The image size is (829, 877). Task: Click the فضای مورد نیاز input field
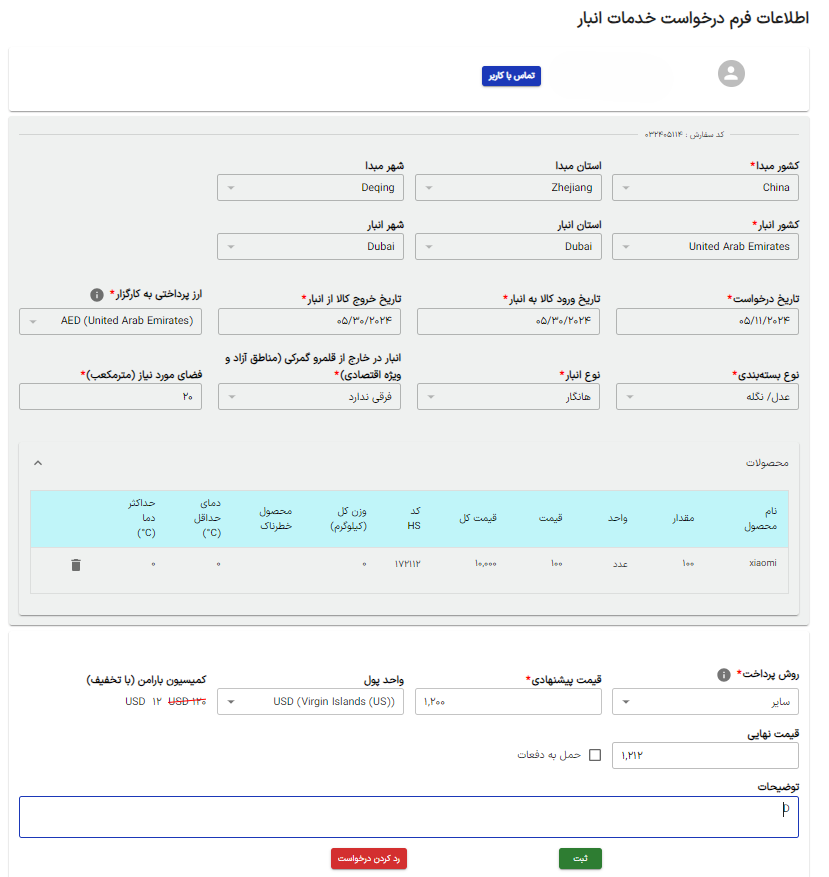(110, 397)
